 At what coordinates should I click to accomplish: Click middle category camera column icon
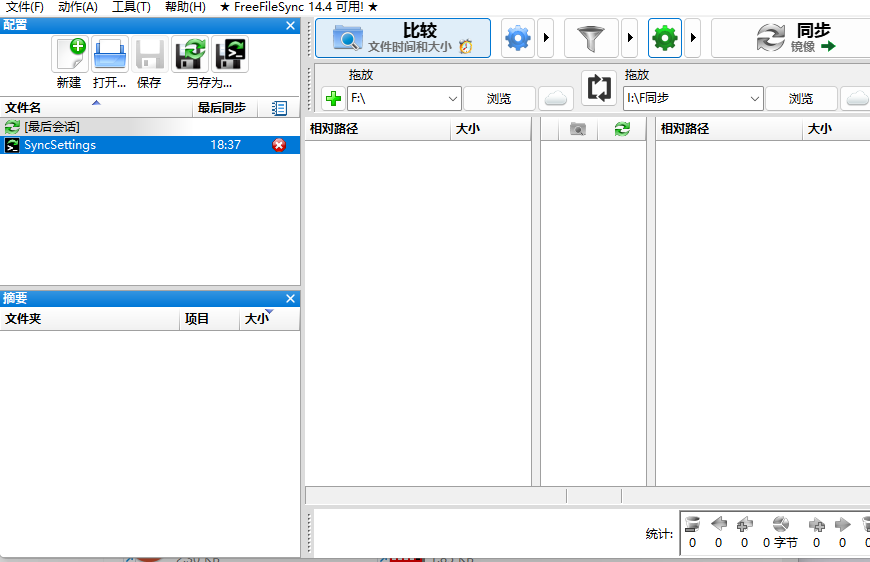click(x=578, y=129)
